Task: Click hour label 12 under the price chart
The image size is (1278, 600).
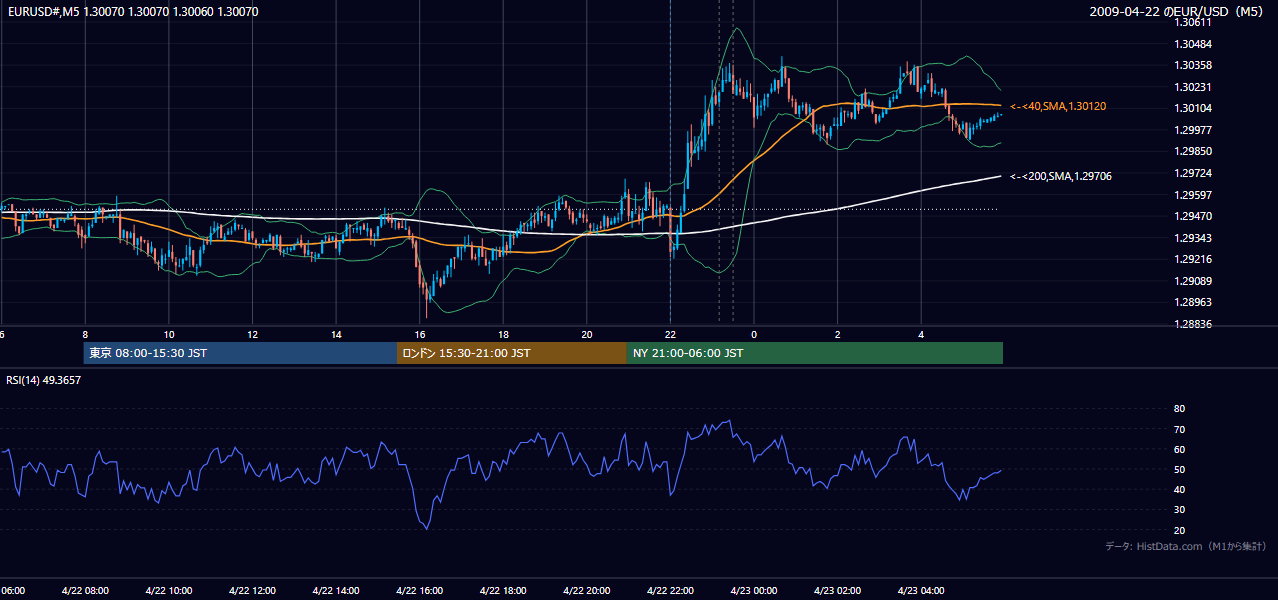Action: tap(253, 335)
